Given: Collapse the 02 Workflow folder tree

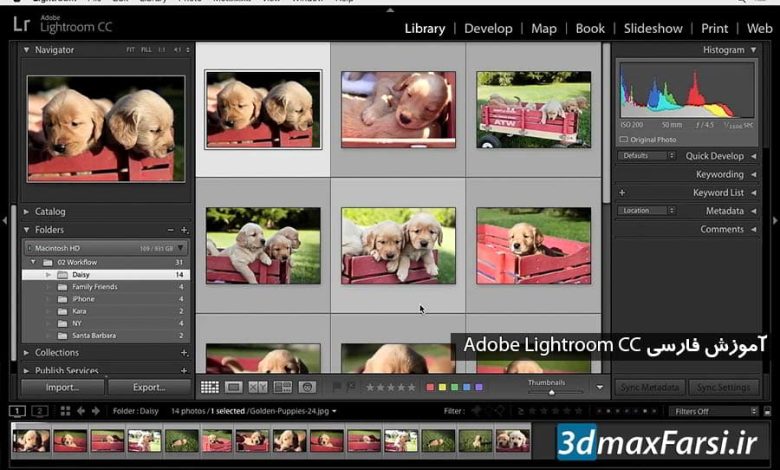Looking at the screenshot, I should (33, 262).
